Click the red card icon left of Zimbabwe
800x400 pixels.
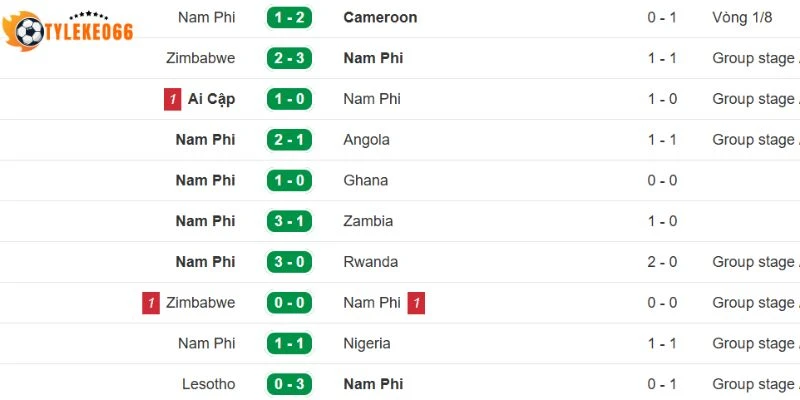pyautogui.click(x=151, y=303)
